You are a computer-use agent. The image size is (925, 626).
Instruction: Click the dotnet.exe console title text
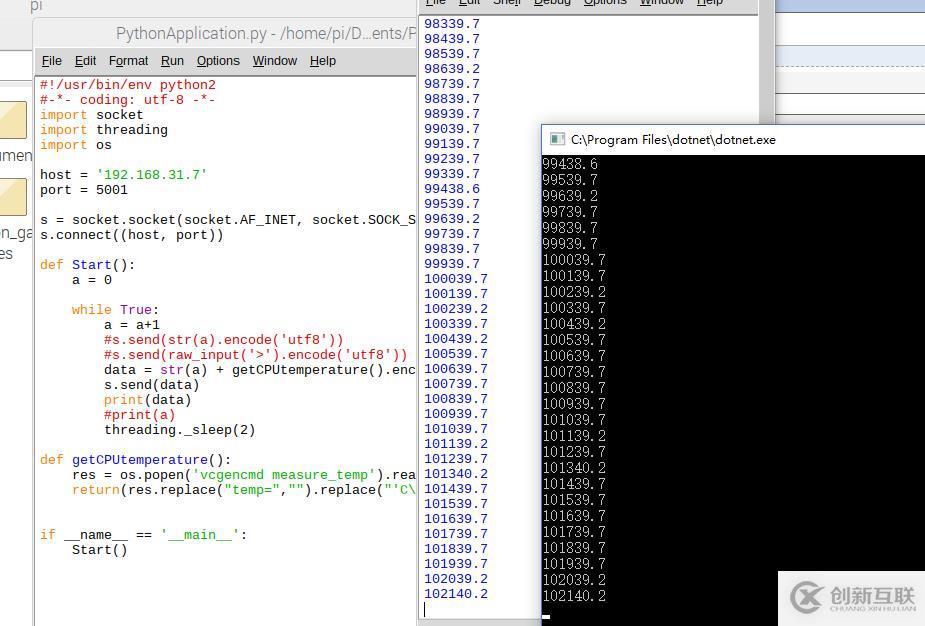point(673,140)
